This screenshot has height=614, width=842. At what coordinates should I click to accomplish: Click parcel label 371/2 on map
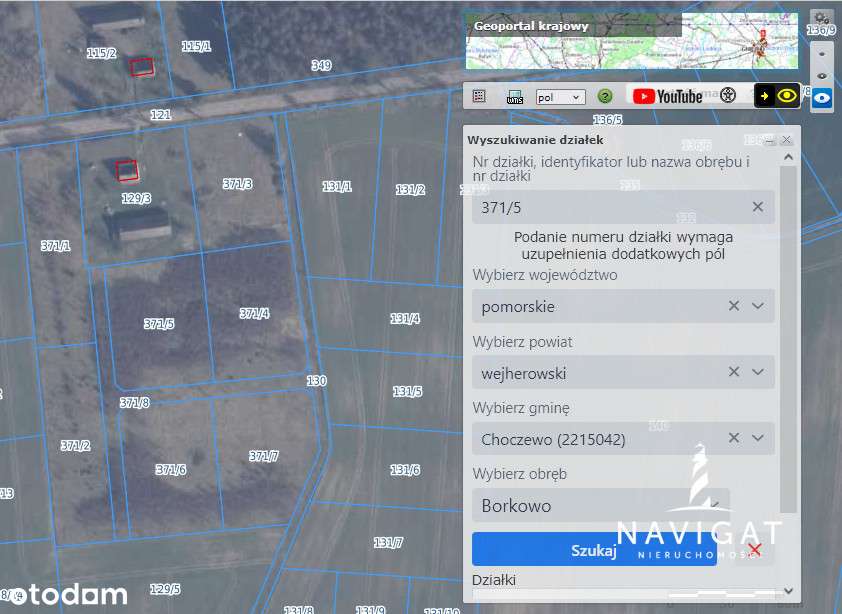(75, 445)
